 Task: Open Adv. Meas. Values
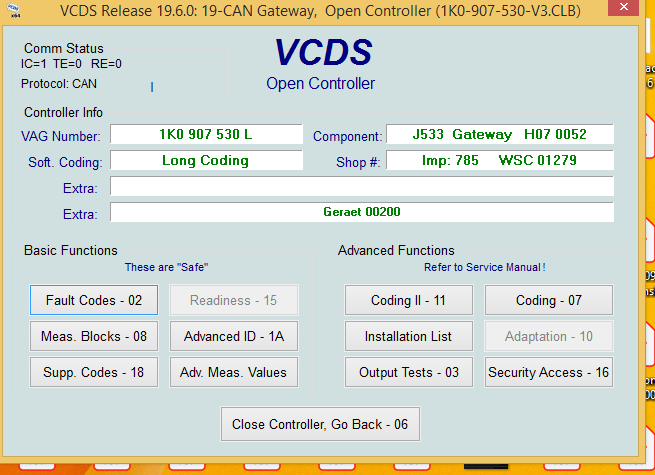point(234,372)
